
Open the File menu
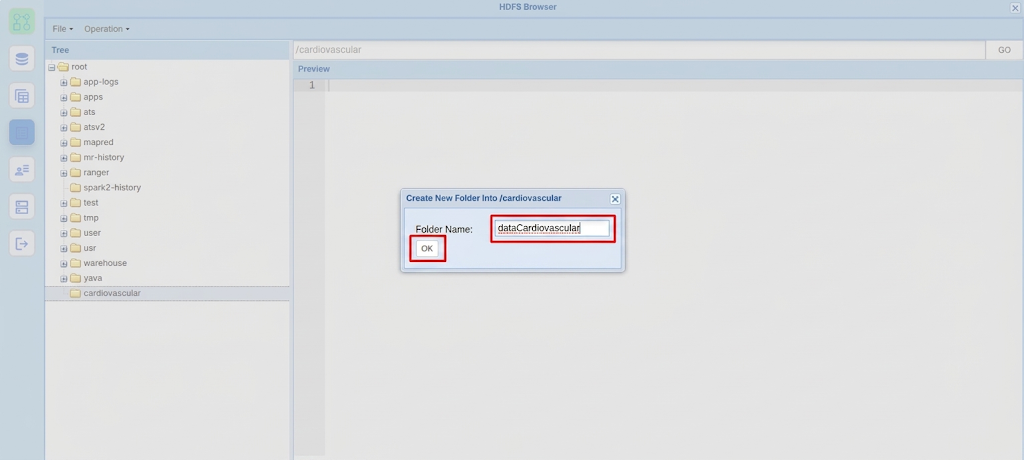(x=63, y=29)
